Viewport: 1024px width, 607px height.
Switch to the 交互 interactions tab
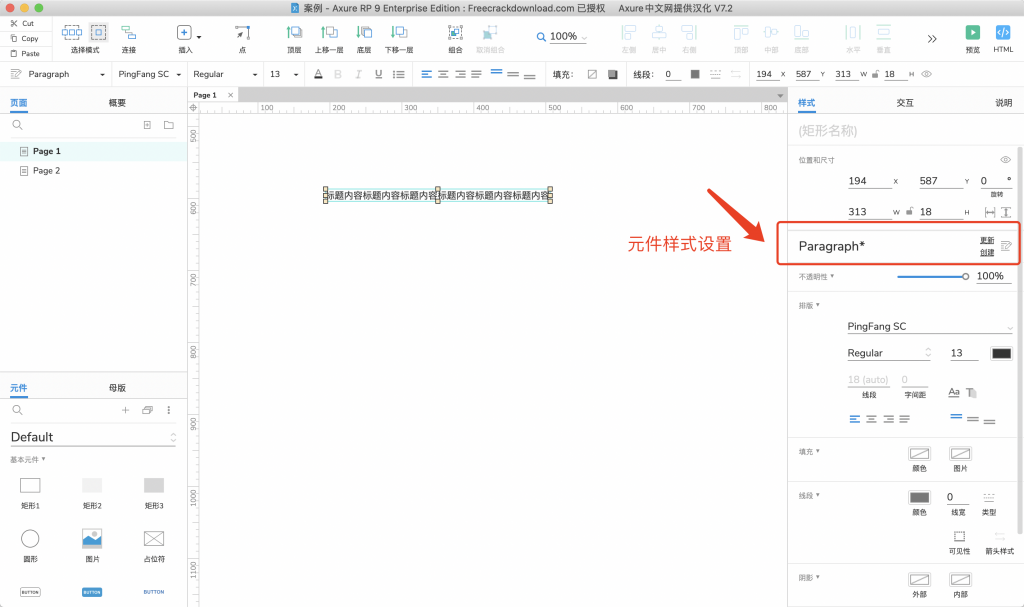[x=904, y=103]
